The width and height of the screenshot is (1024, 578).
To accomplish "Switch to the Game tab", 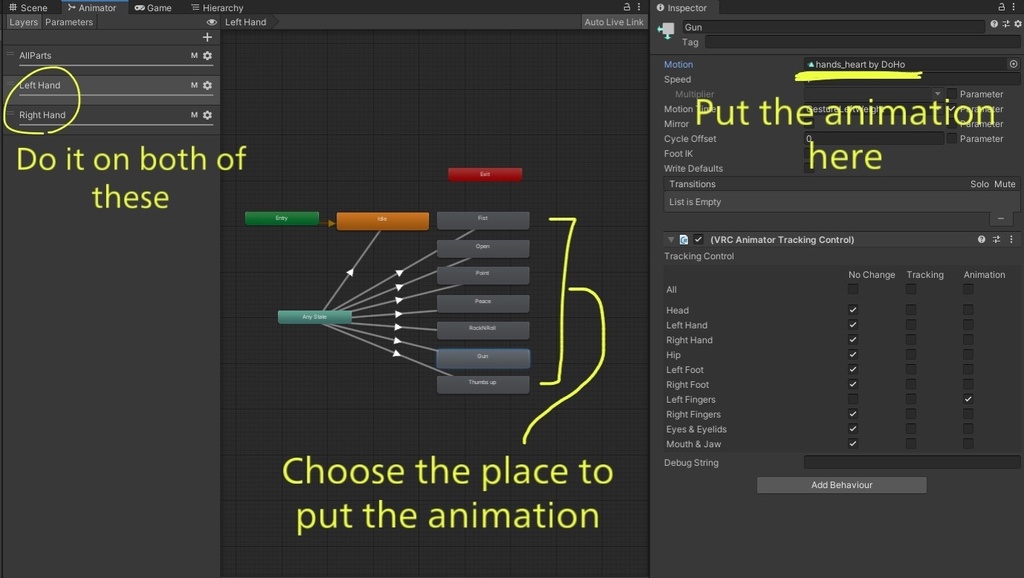I will point(153,8).
